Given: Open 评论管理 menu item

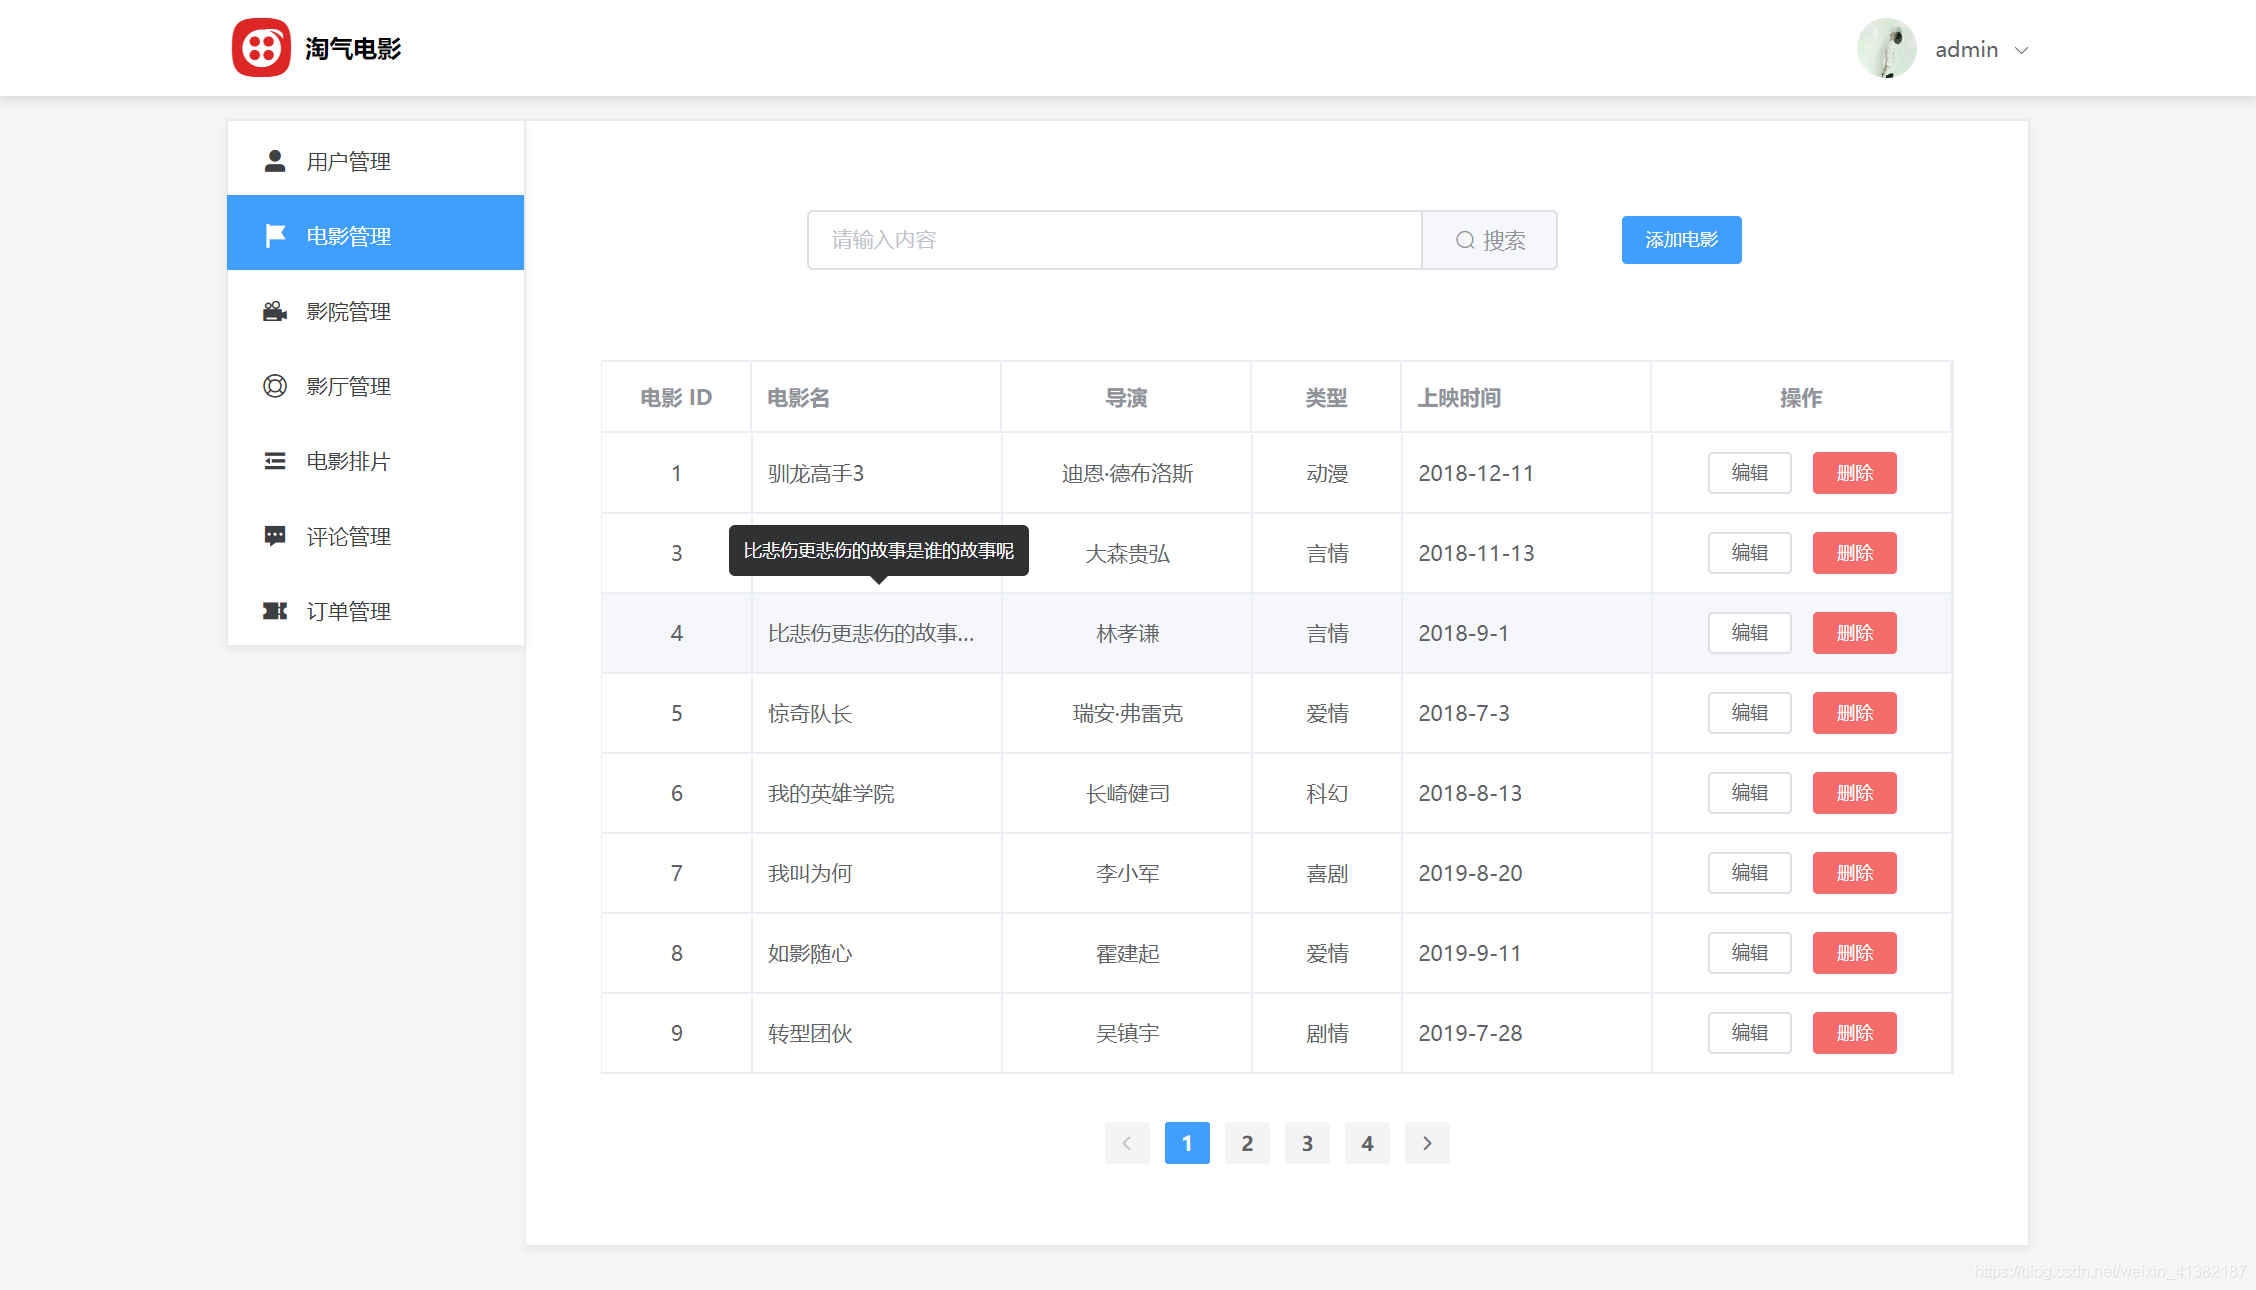Looking at the screenshot, I should pyautogui.click(x=348, y=536).
